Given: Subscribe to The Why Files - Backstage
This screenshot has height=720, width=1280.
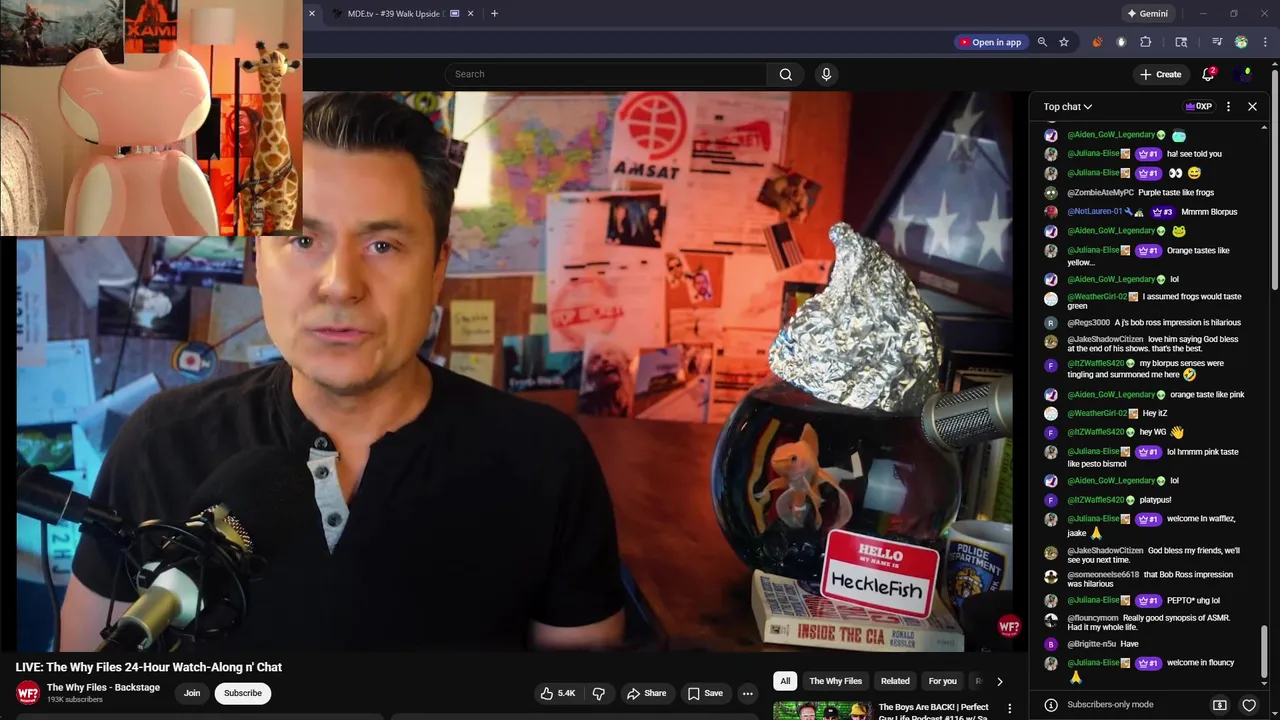Looking at the screenshot, I should [242, 693].
